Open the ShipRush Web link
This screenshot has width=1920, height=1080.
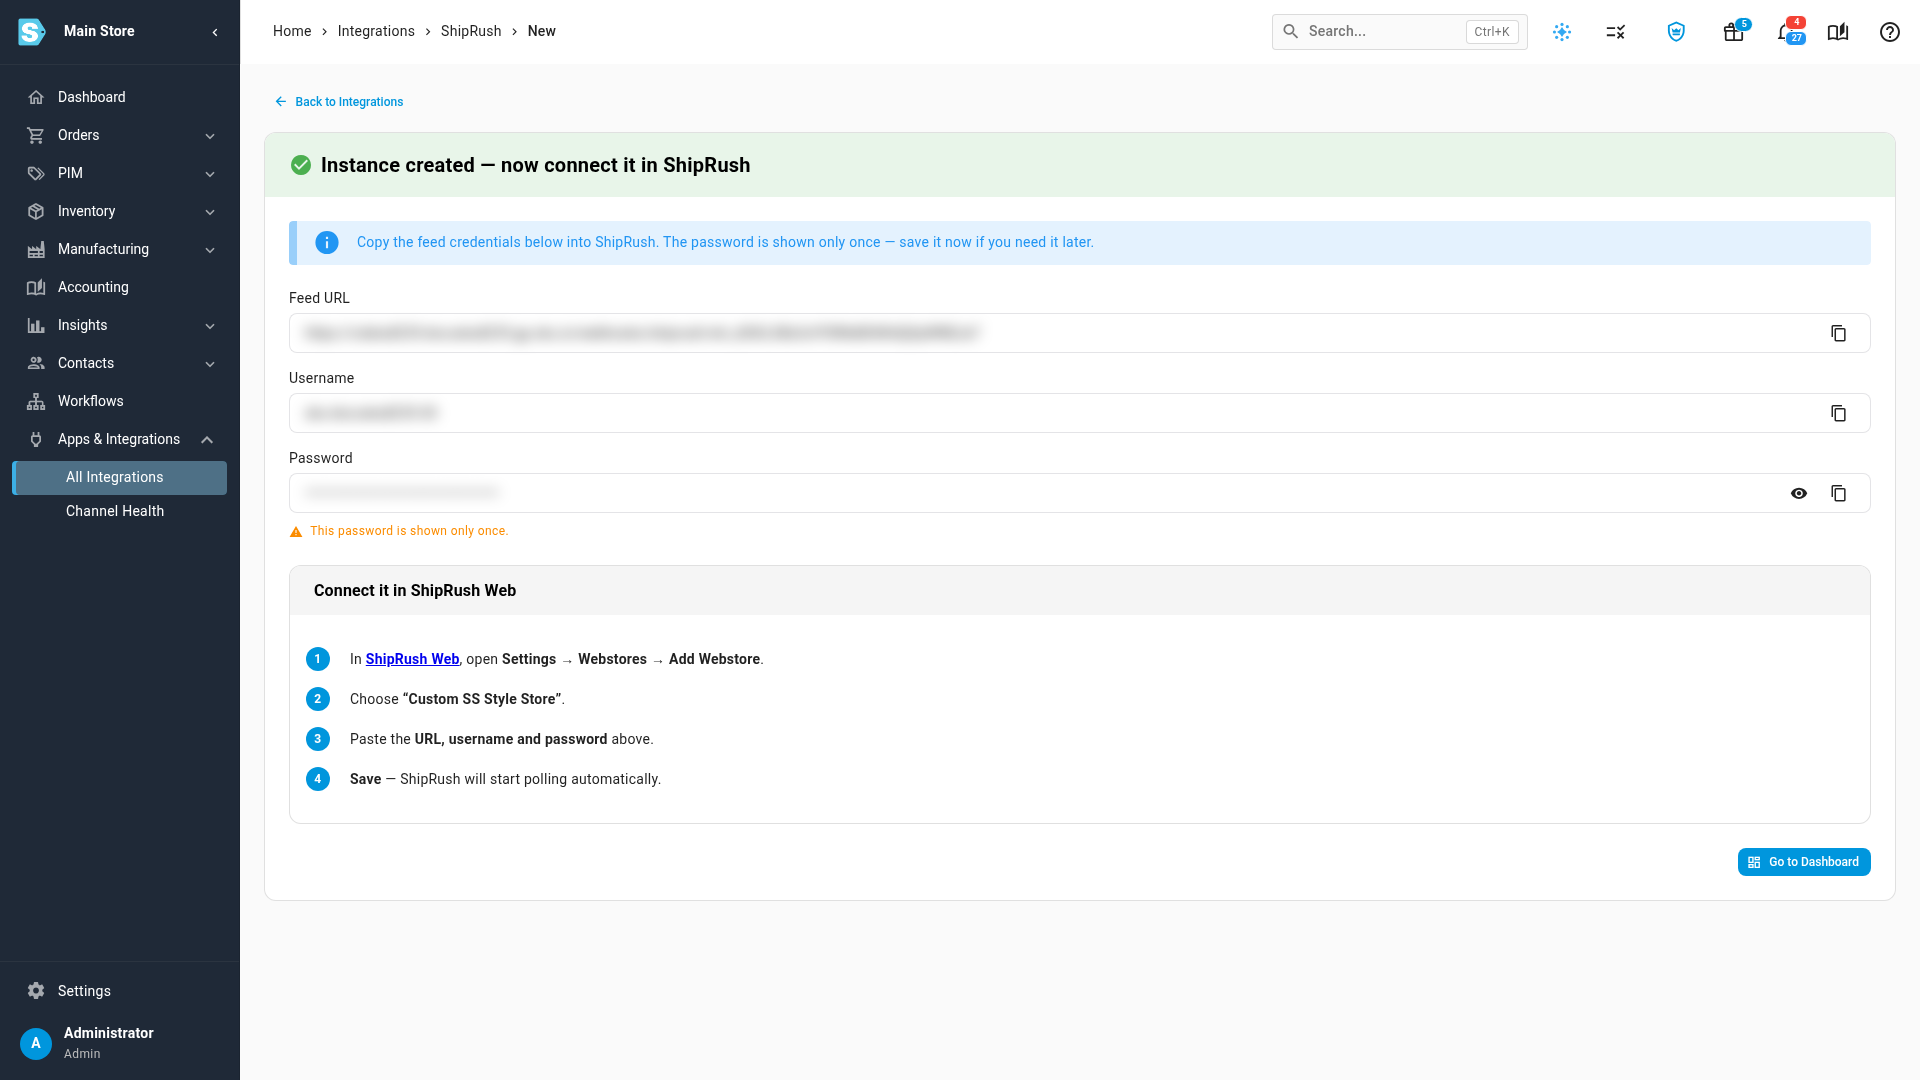tap(412, 659)
